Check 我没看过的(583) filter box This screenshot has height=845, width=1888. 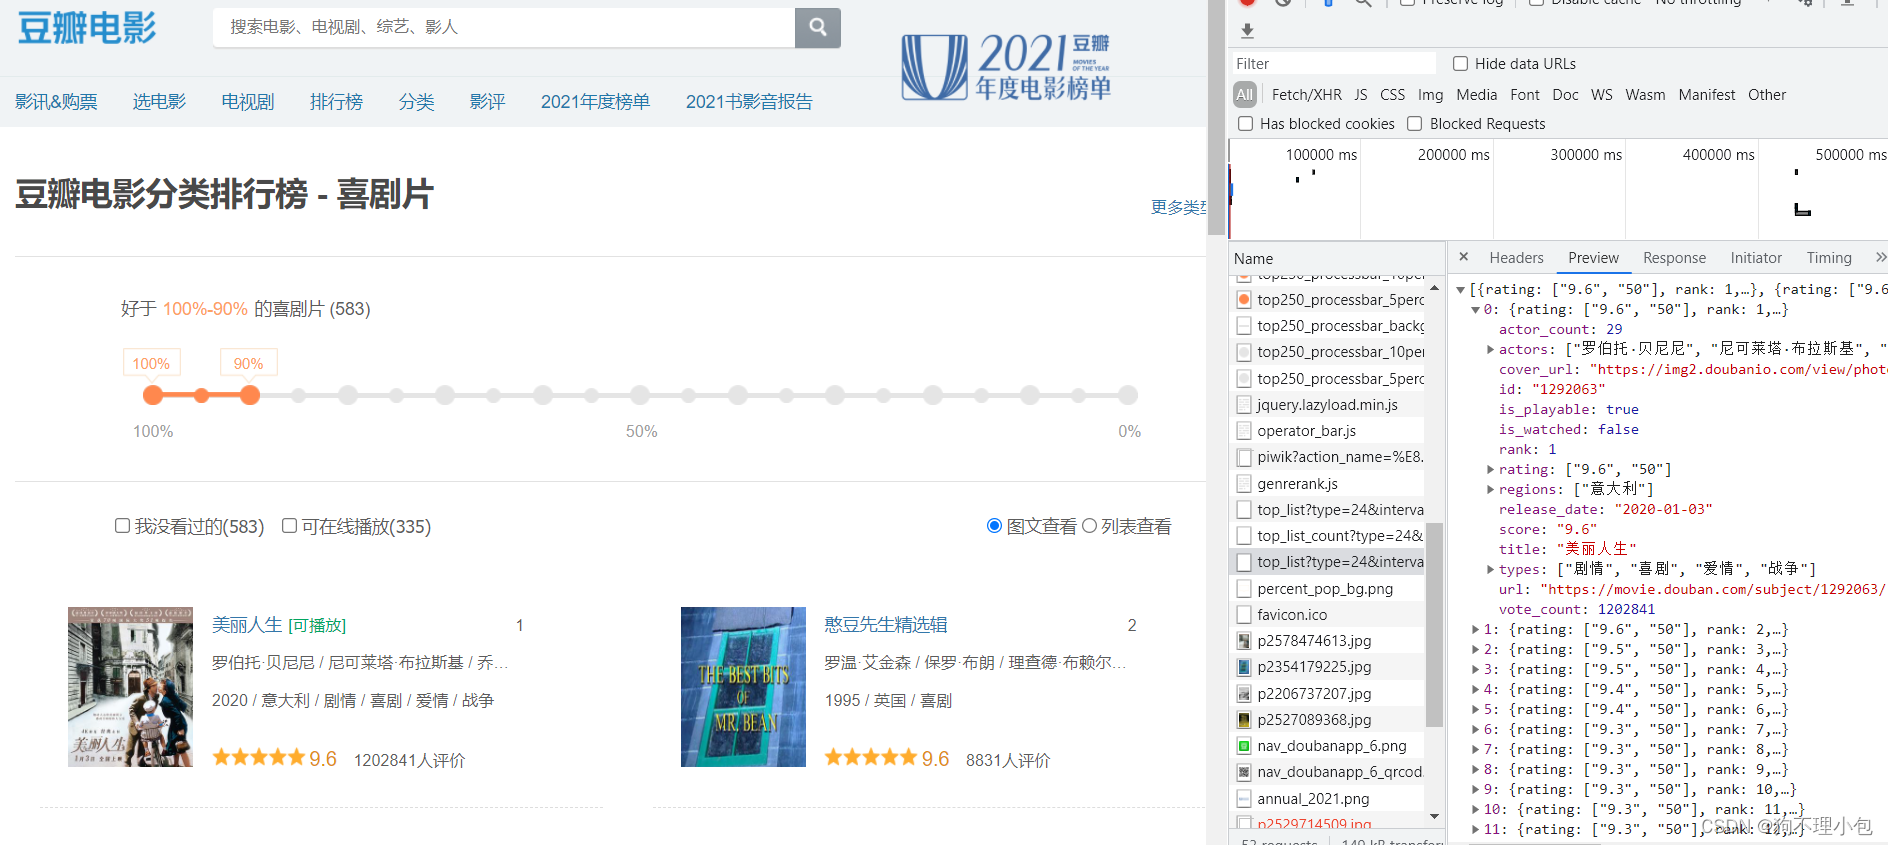click(122, 526)
